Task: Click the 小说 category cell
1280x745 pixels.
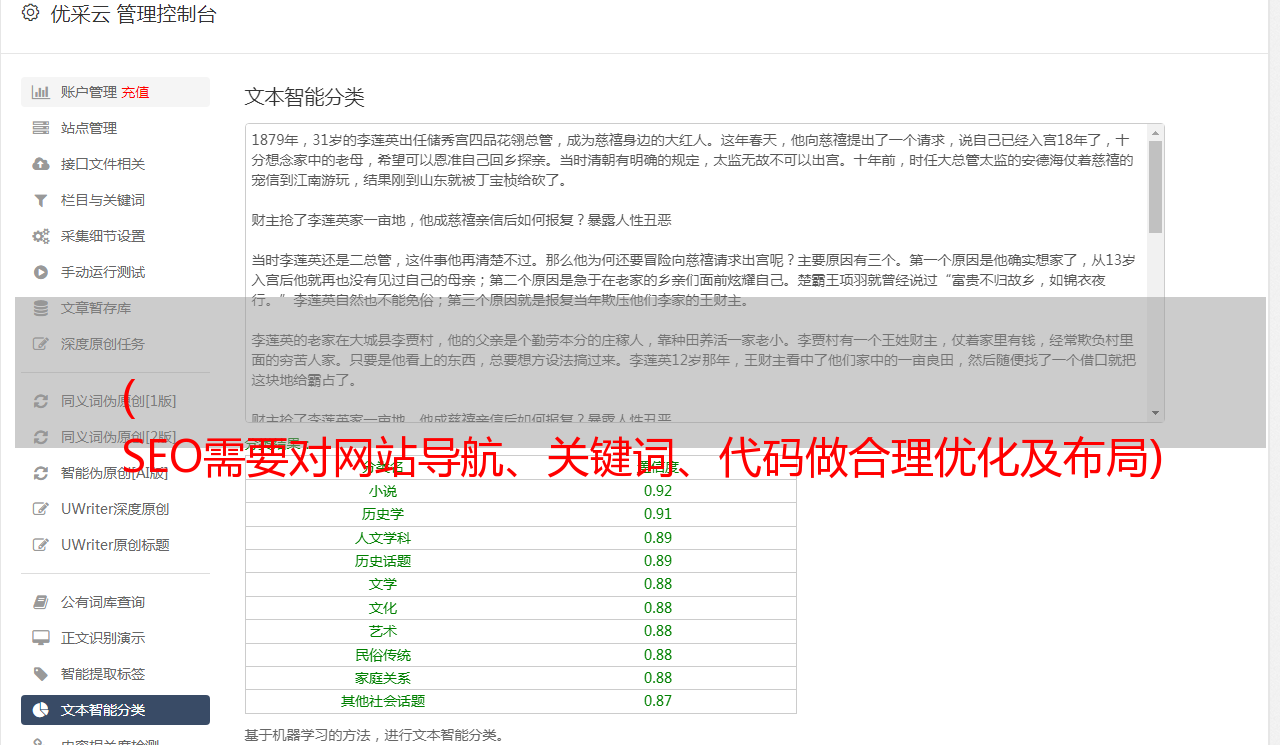Action: click(x=383, y=491)
